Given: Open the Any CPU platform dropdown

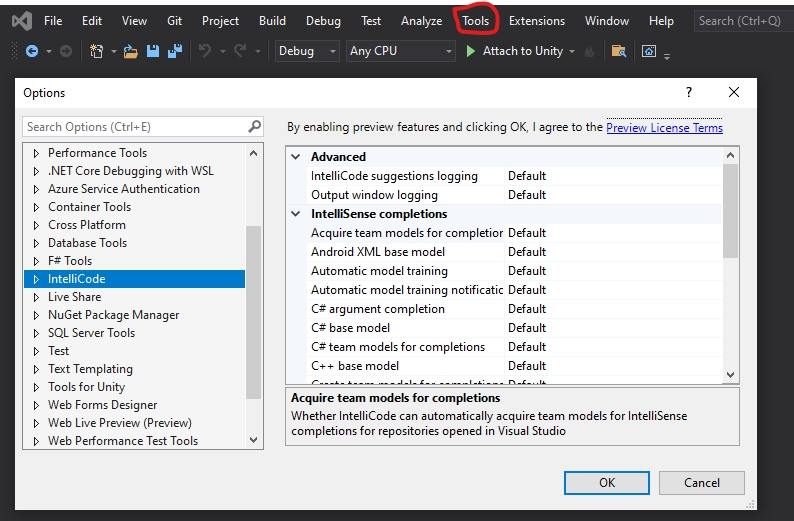Looking at the screenshot, I should point(400,51).
